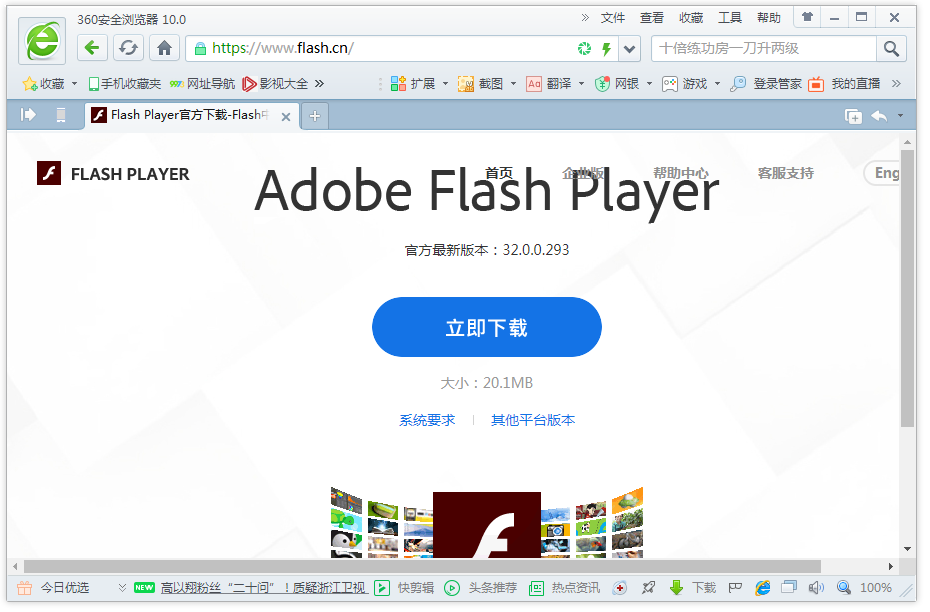Click the 立即下载 download button
The image size is (930, 612).
click(x=486, y=326)
